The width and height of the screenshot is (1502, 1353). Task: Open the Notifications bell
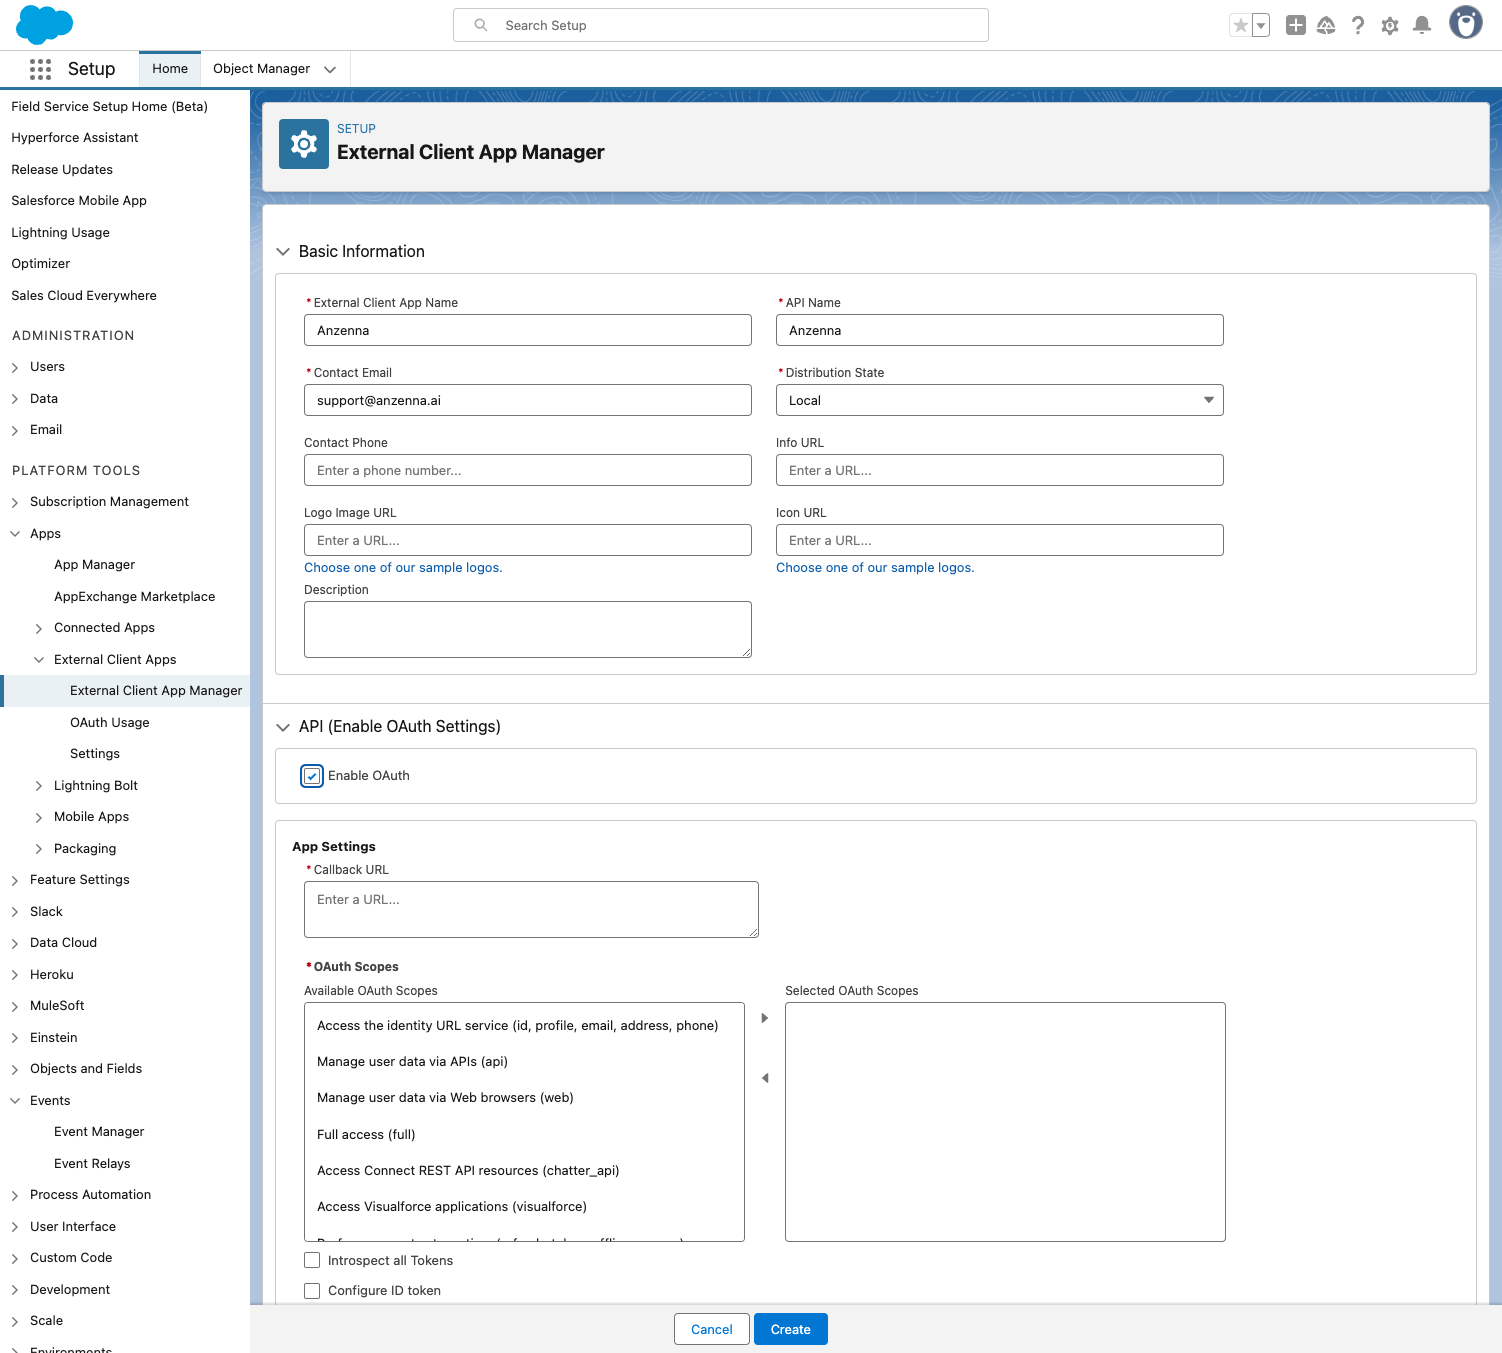(1421, 26)
